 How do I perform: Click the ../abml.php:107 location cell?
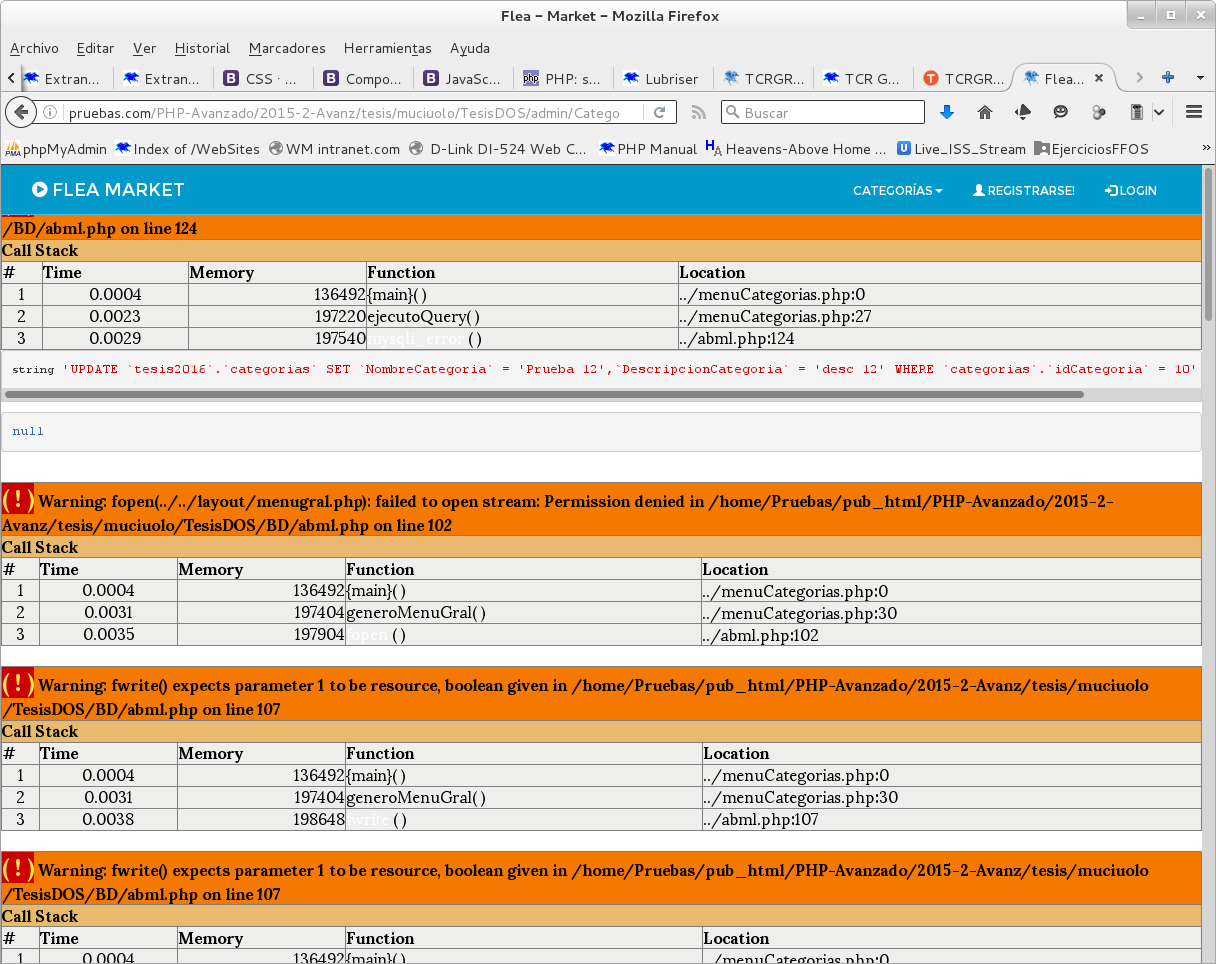[951, 820]
